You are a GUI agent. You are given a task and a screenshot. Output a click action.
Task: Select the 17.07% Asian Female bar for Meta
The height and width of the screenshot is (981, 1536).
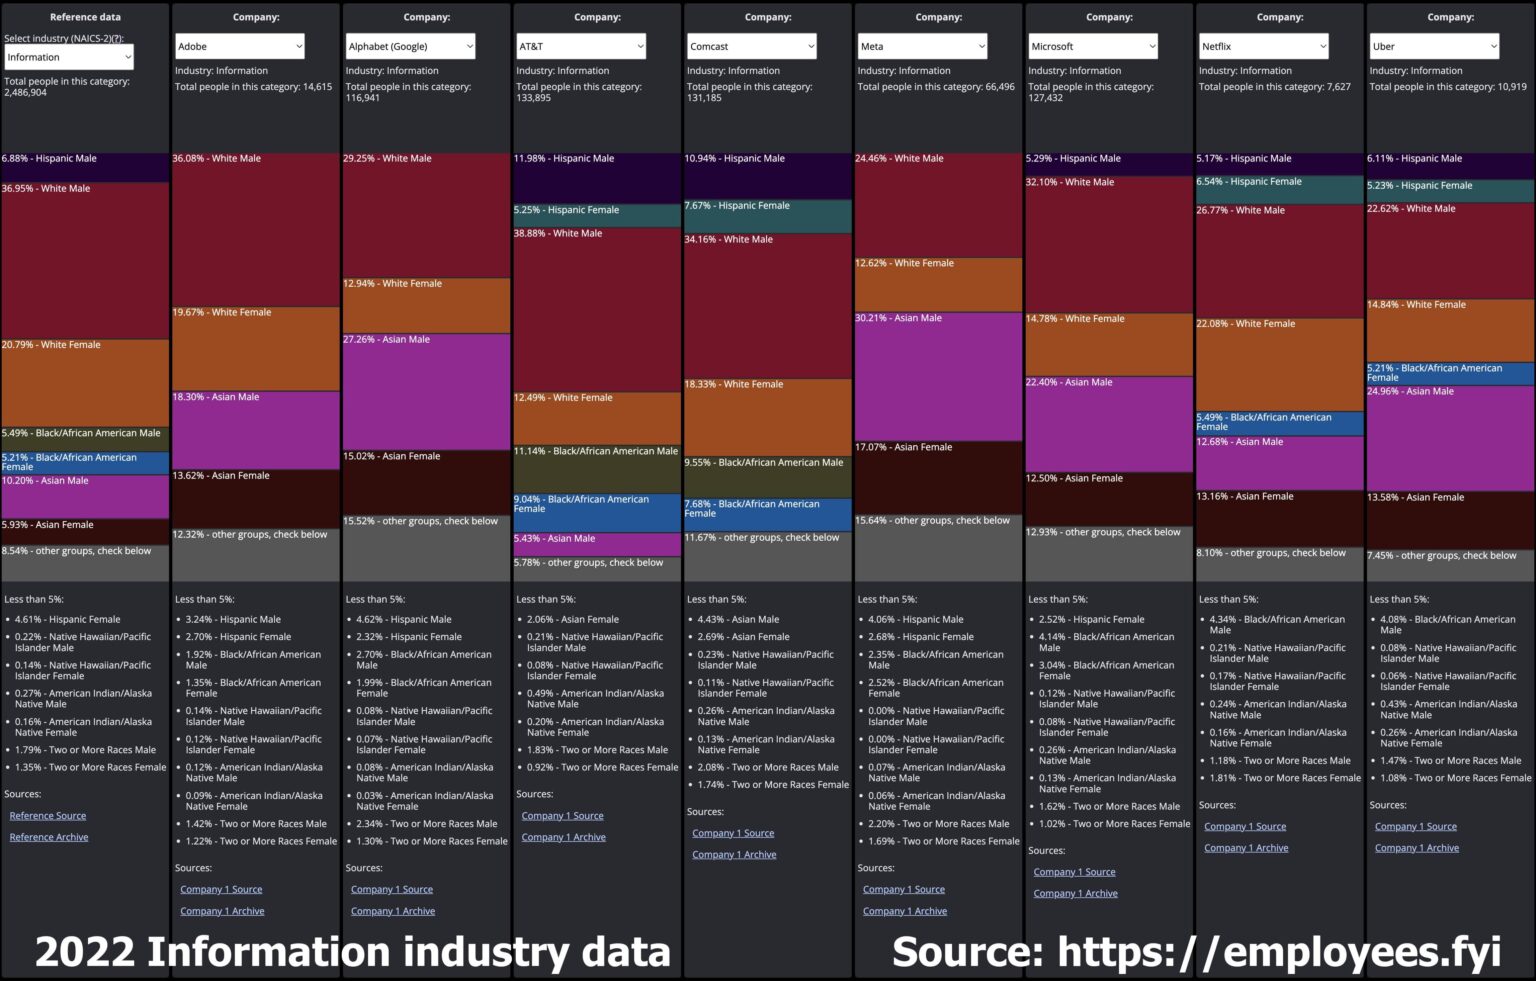point(939,478)
